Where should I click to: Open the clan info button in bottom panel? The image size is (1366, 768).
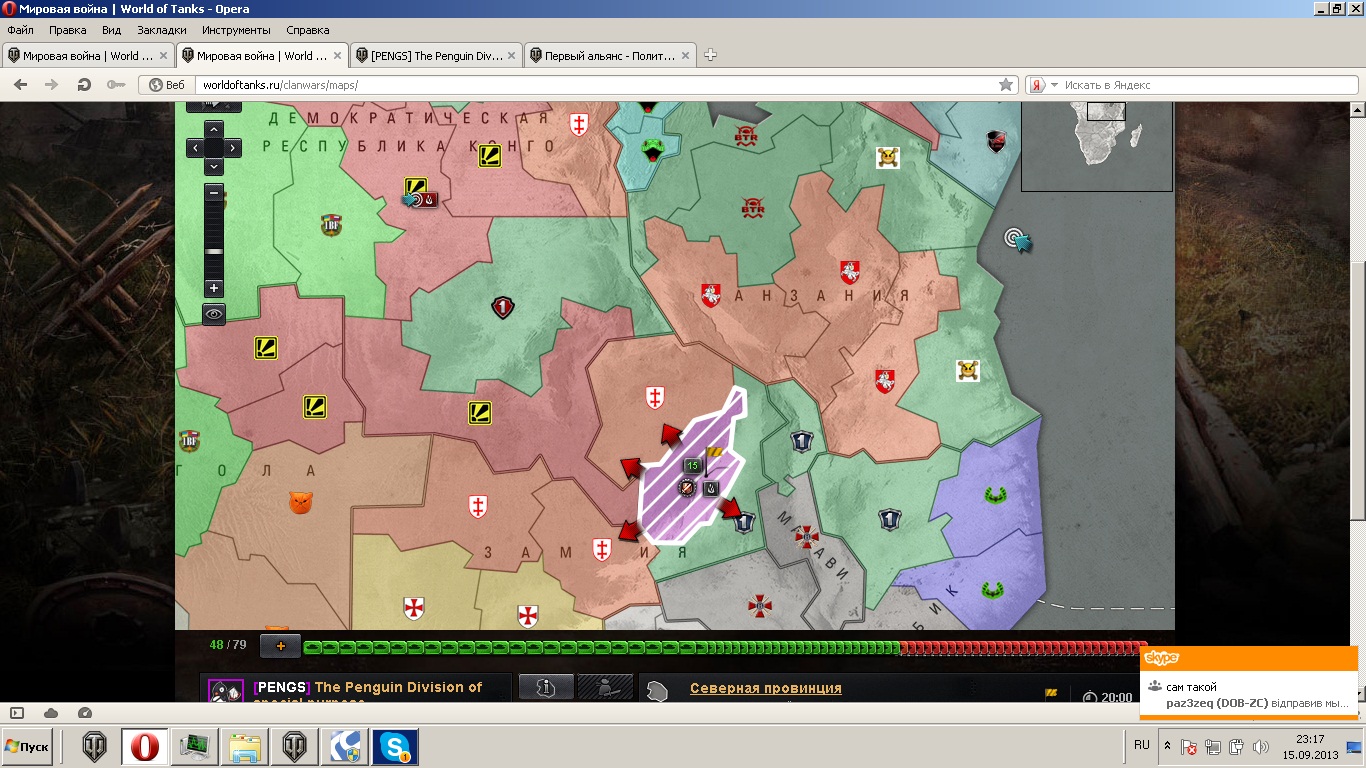(x=546, y=687)
